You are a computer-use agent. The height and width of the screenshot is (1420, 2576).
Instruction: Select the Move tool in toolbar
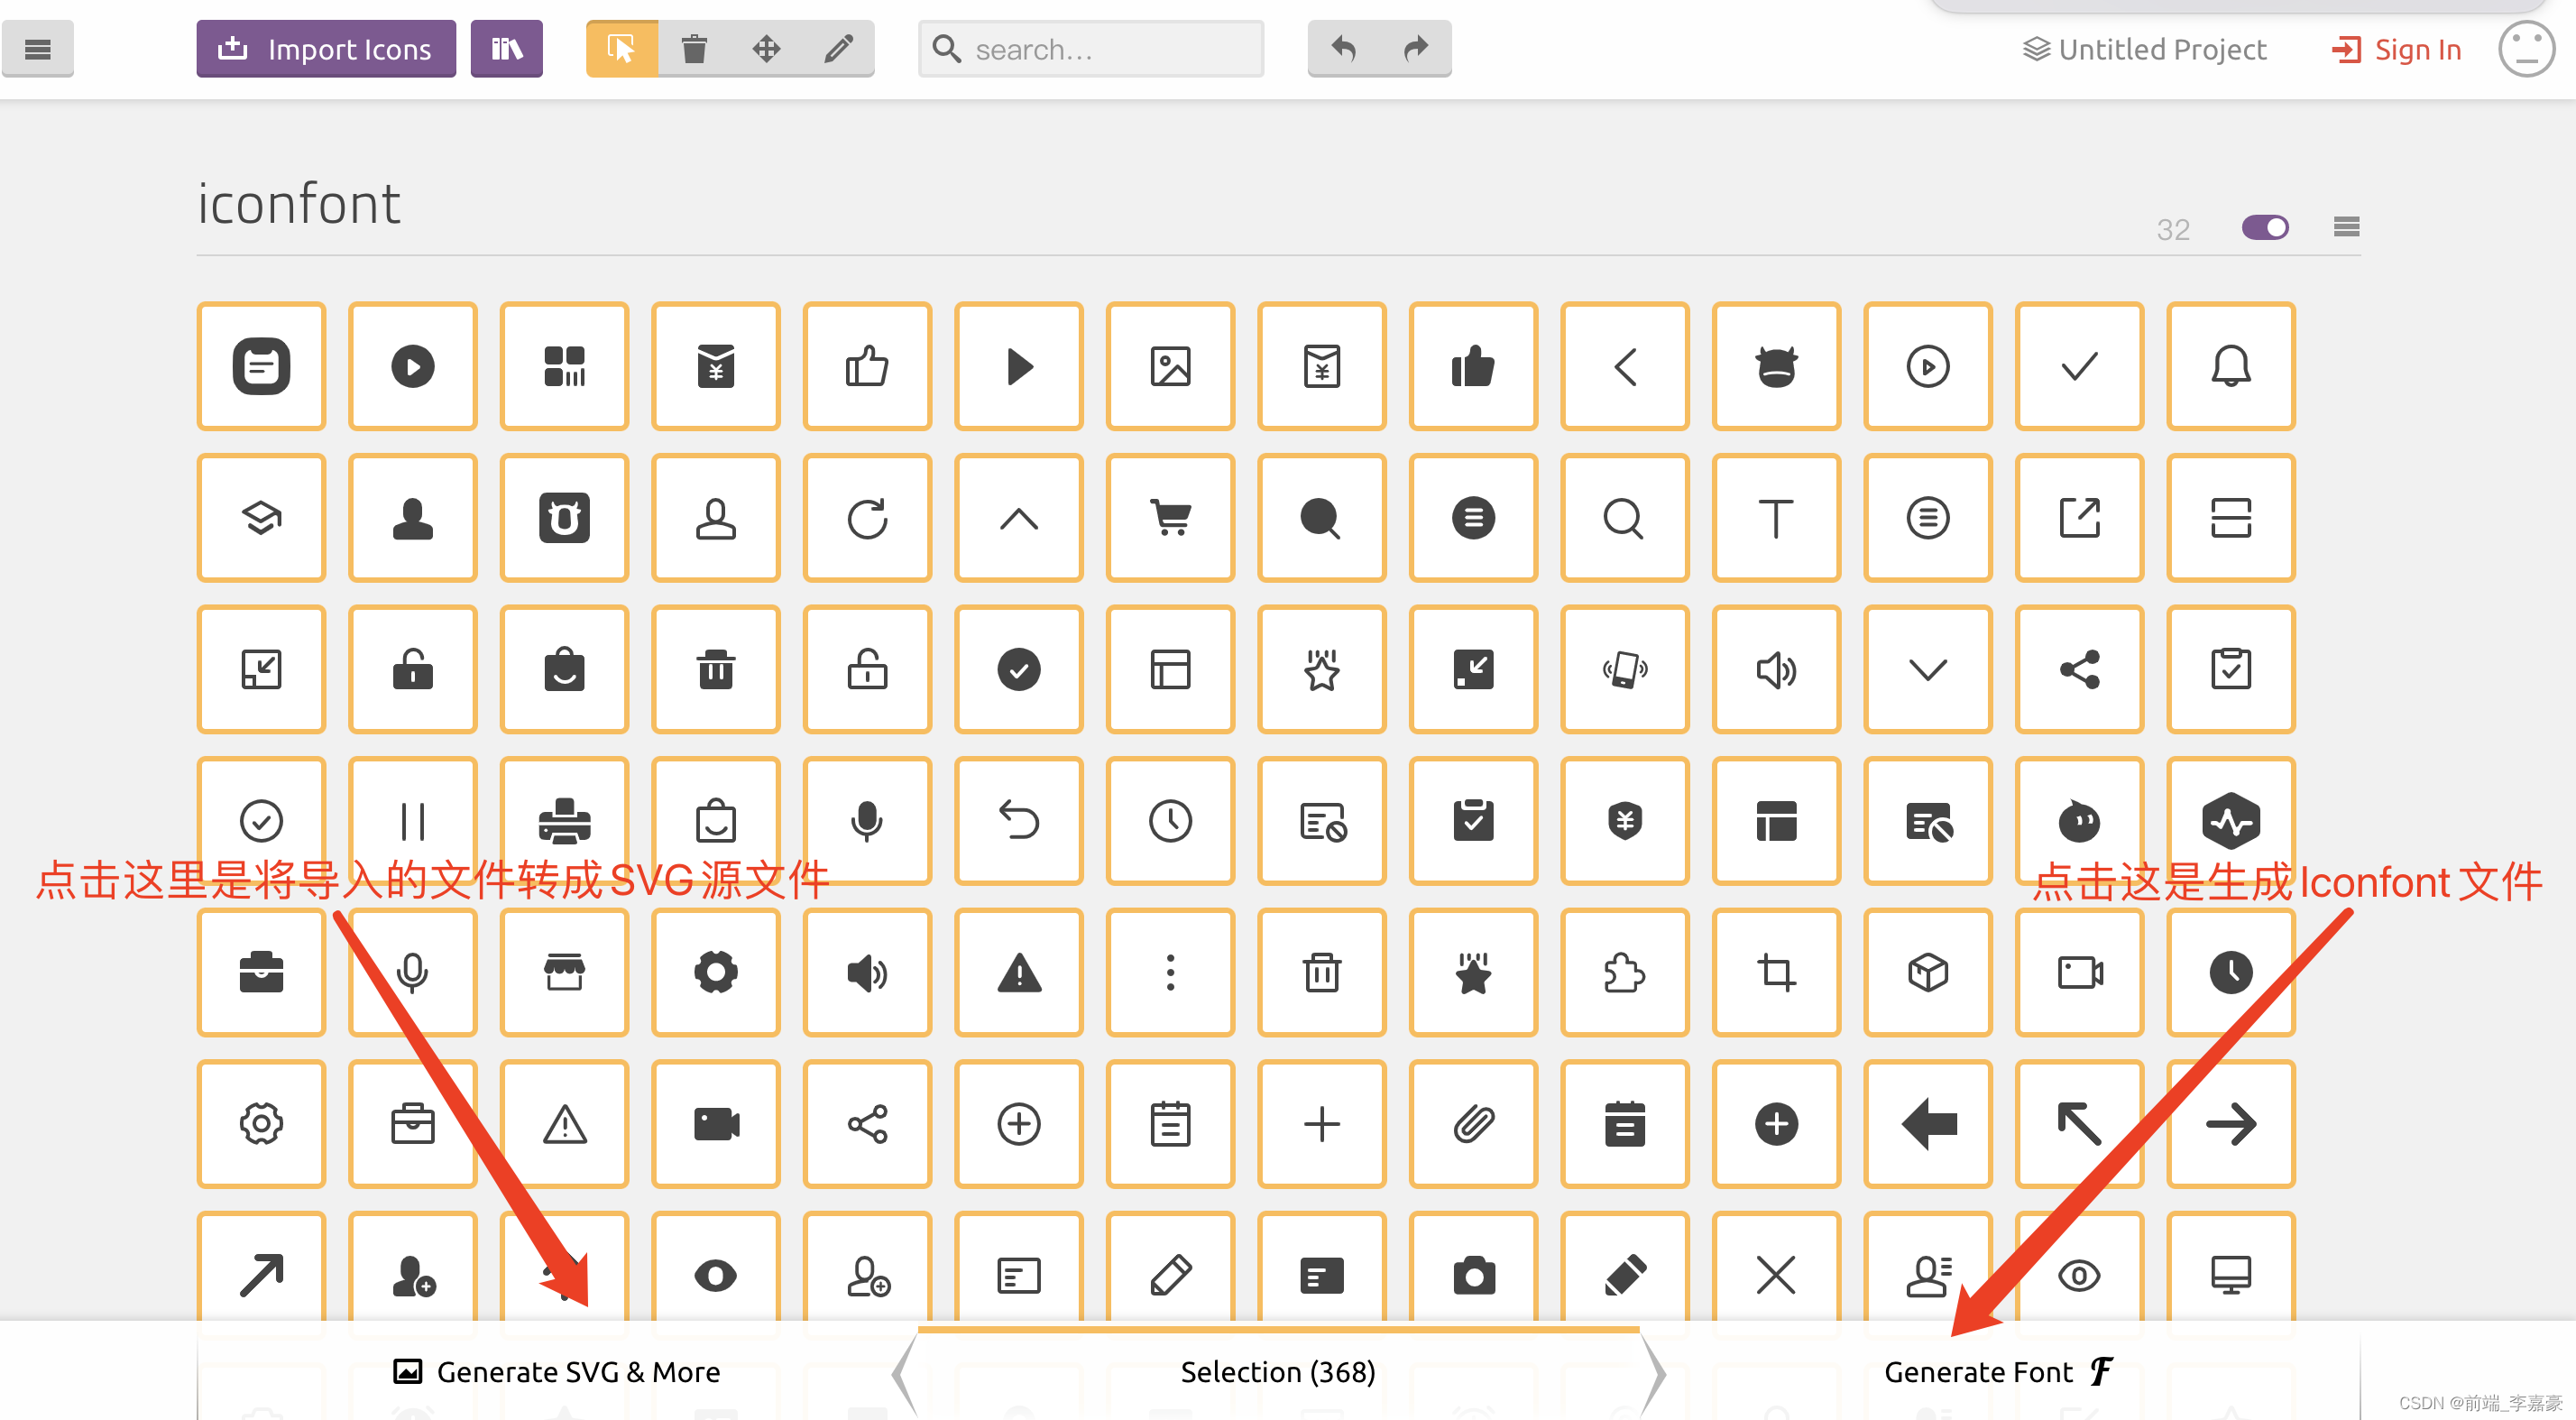pyautogui.click(x=766, y=48)
